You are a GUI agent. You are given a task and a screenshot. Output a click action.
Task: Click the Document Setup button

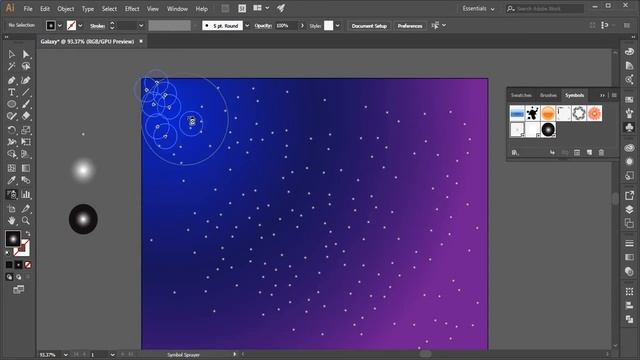pyautogui.click(x=369, y=26)
